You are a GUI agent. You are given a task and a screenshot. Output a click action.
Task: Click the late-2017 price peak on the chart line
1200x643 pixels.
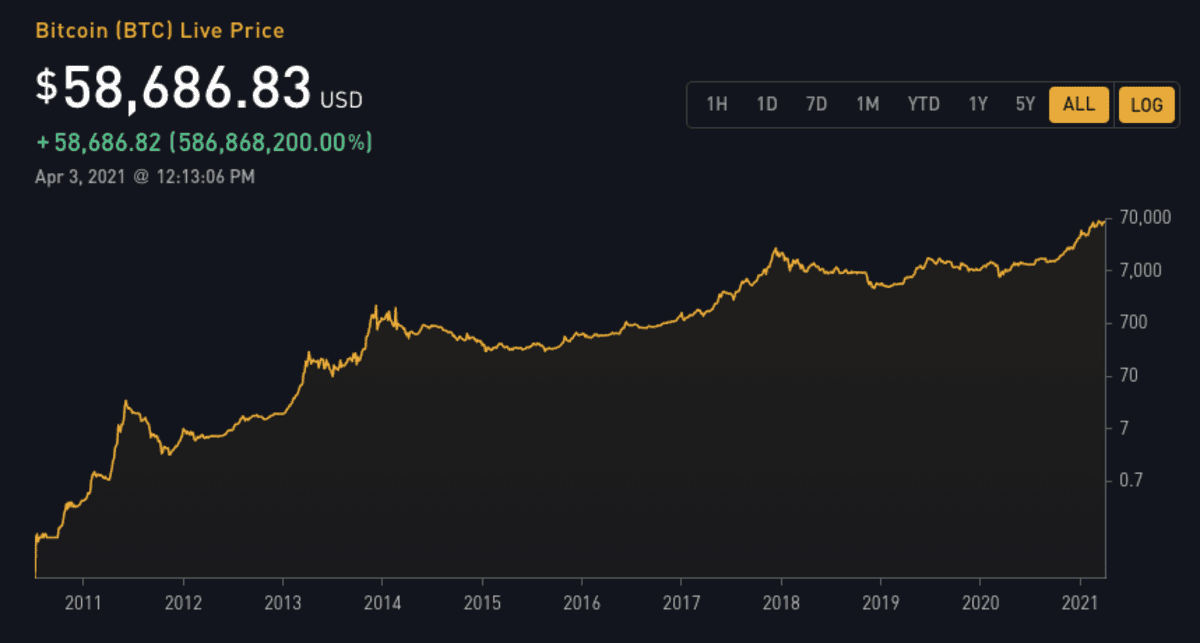[x=774, y=249]
